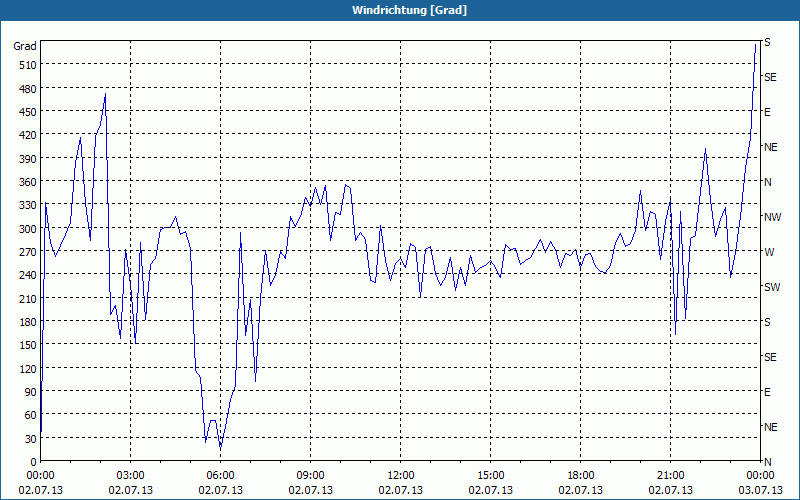Select the 18:00 time axis label
The image size is (800, 500).
[x=581, y=476]
